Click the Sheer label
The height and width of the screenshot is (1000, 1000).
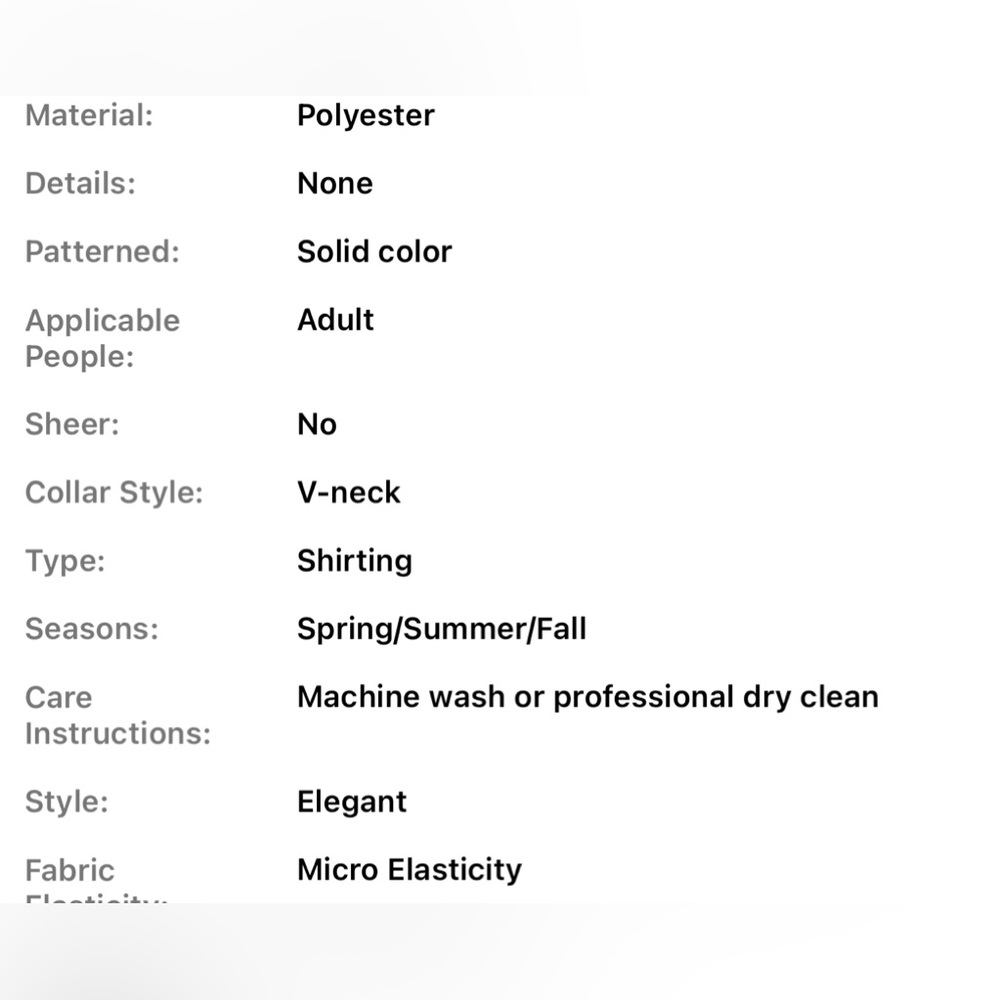tap(72, 424)
